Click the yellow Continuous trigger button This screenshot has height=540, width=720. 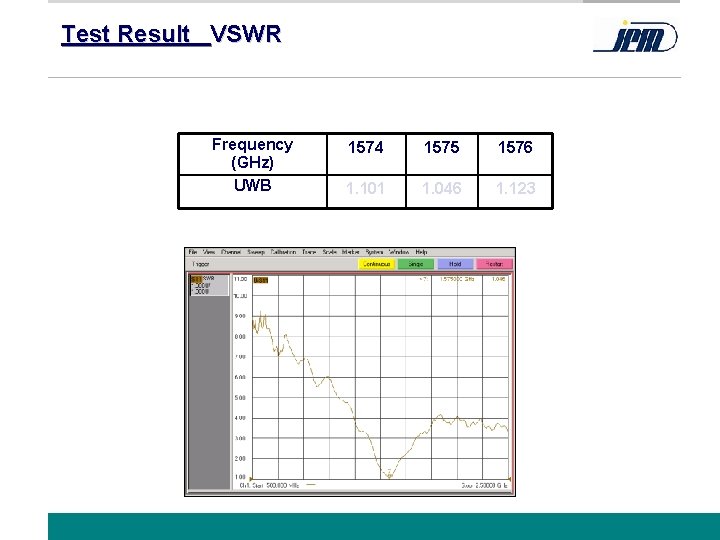click(376, 264)
